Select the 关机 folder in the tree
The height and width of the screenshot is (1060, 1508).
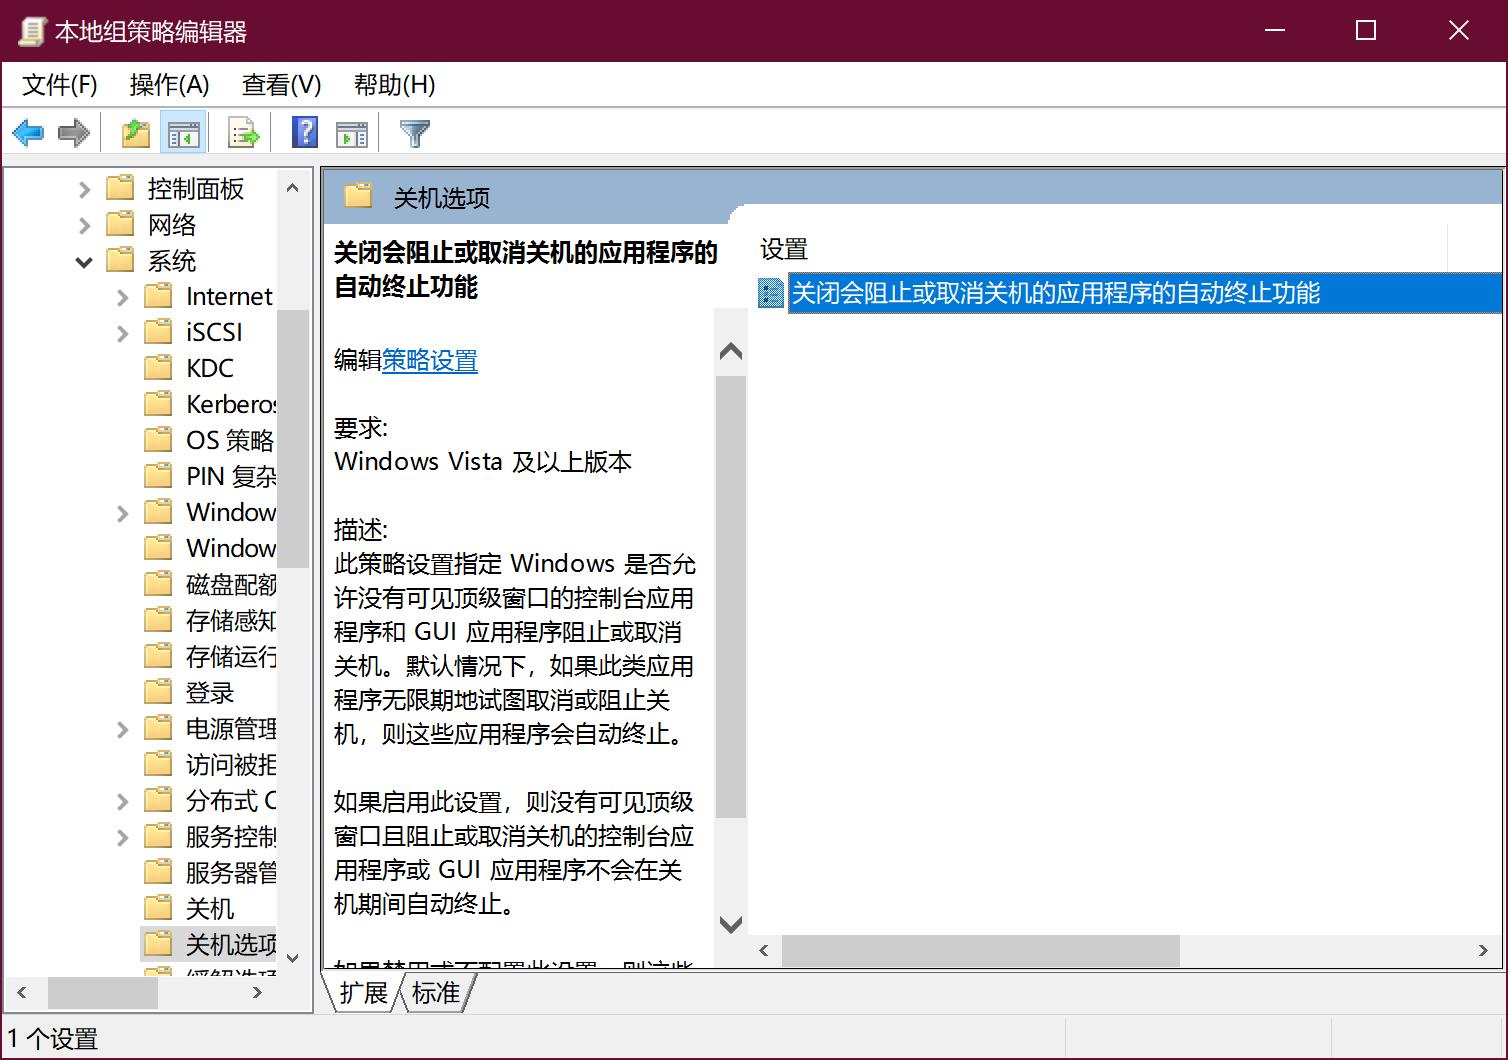(209, 907)
